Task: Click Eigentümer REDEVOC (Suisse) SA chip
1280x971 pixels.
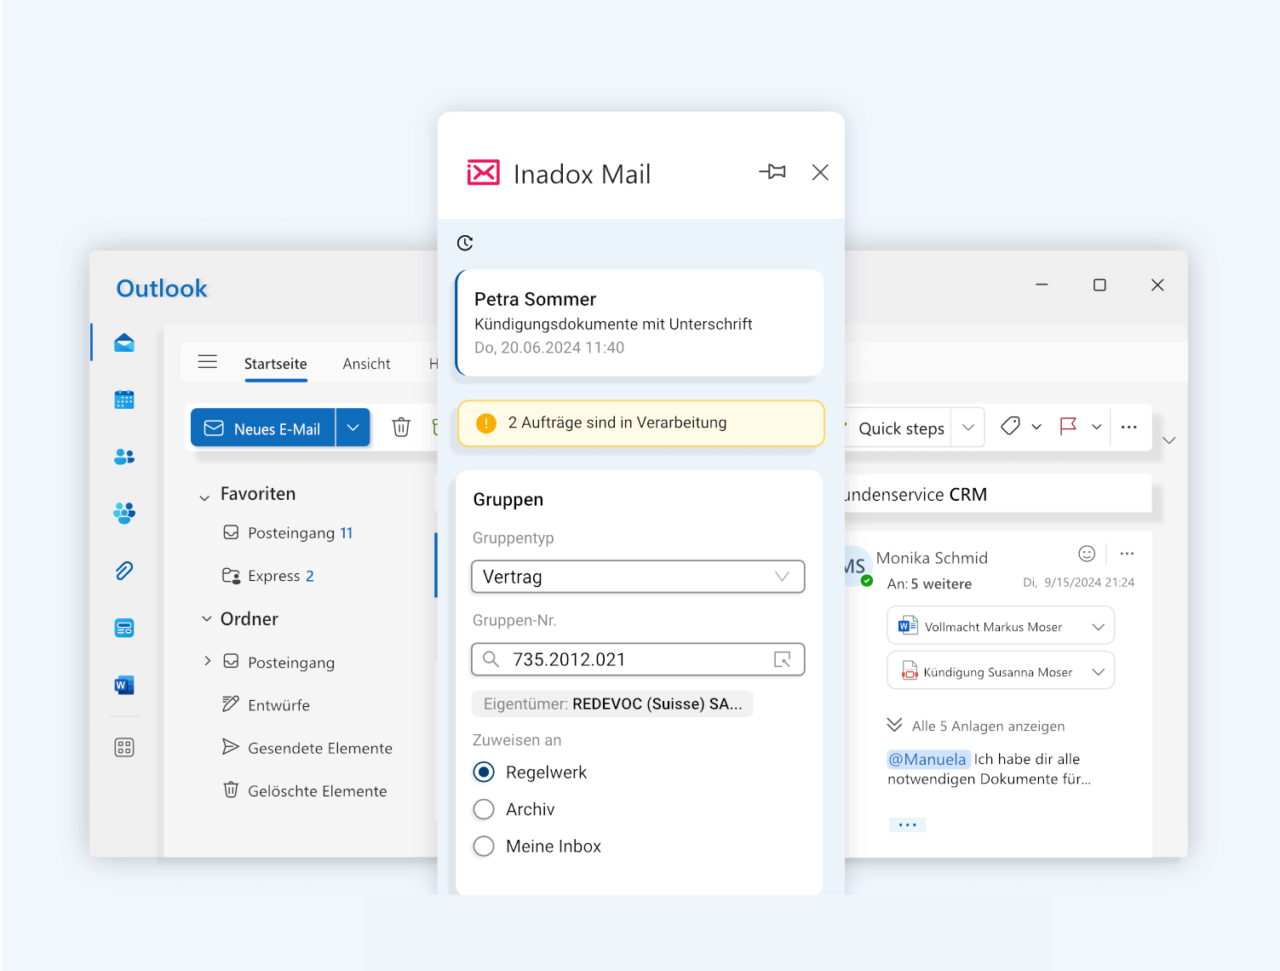Action: 612,704
